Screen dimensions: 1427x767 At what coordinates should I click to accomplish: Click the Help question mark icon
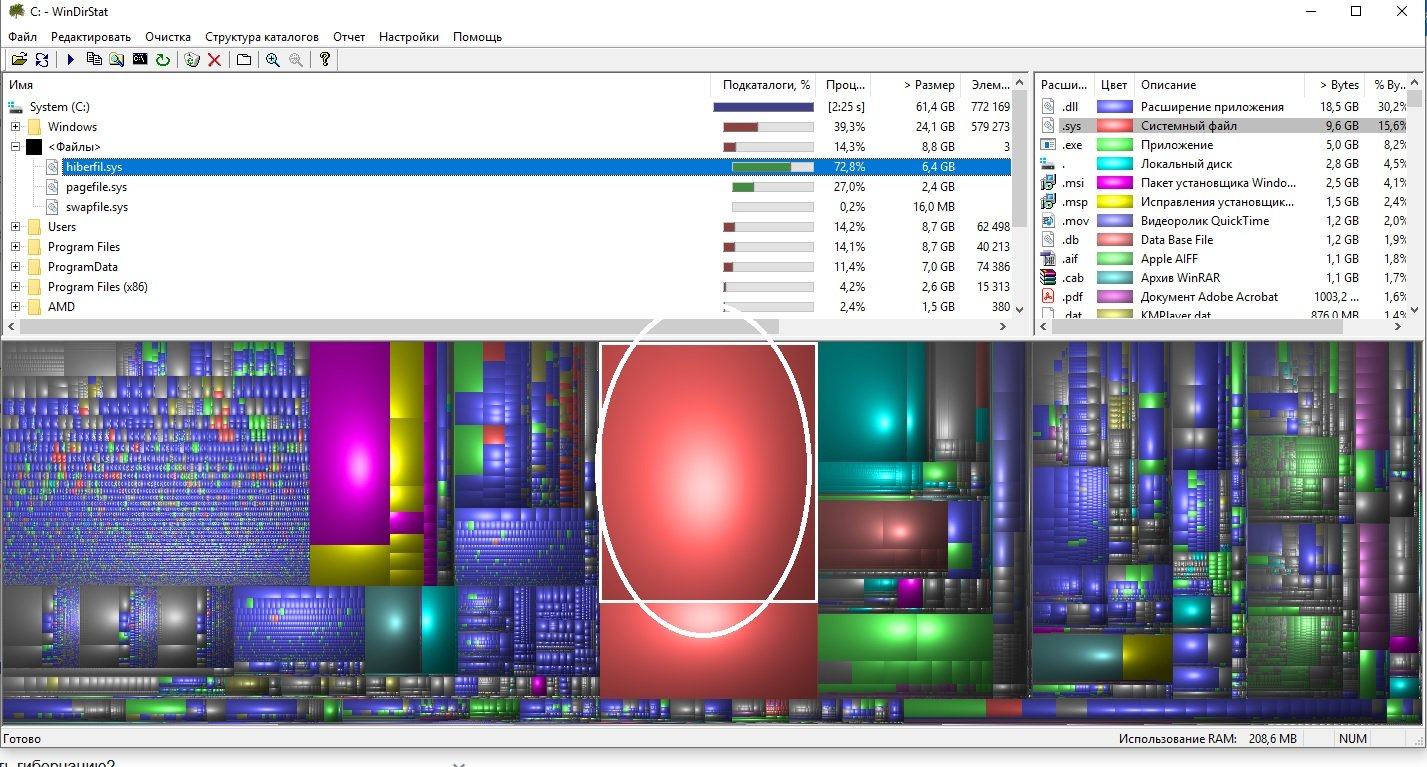click(x=324, y=60)
